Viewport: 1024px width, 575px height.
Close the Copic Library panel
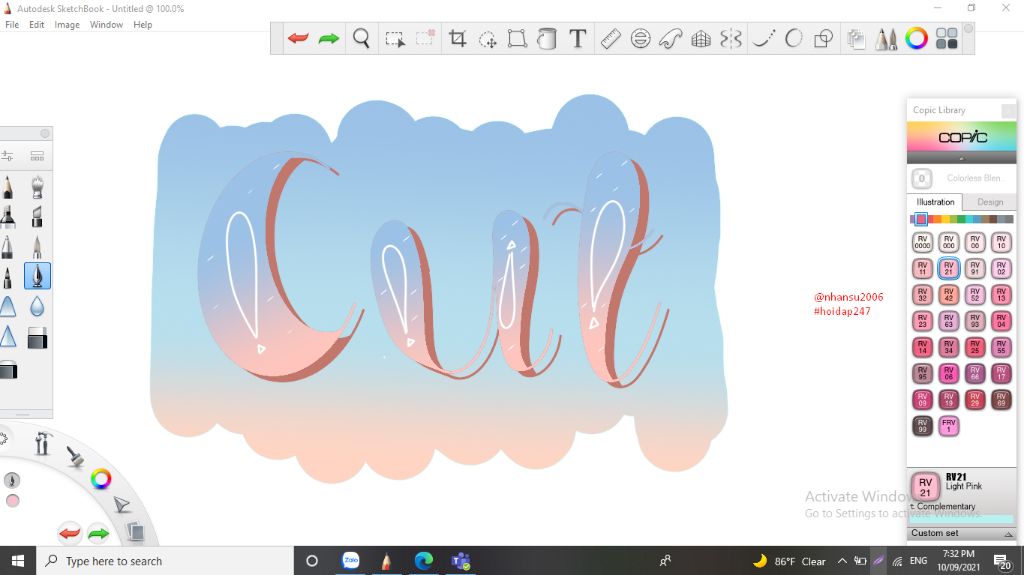click(x=1008, y=111)
